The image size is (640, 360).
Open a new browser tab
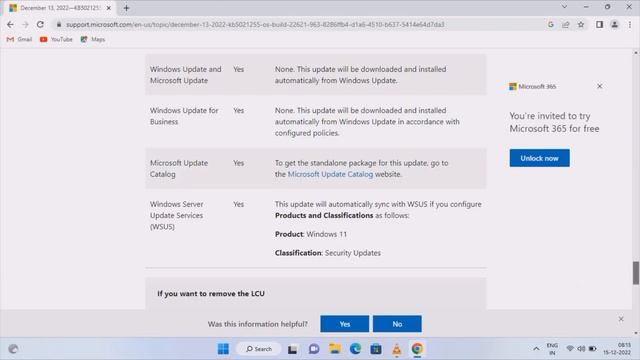tap(126, 8)
